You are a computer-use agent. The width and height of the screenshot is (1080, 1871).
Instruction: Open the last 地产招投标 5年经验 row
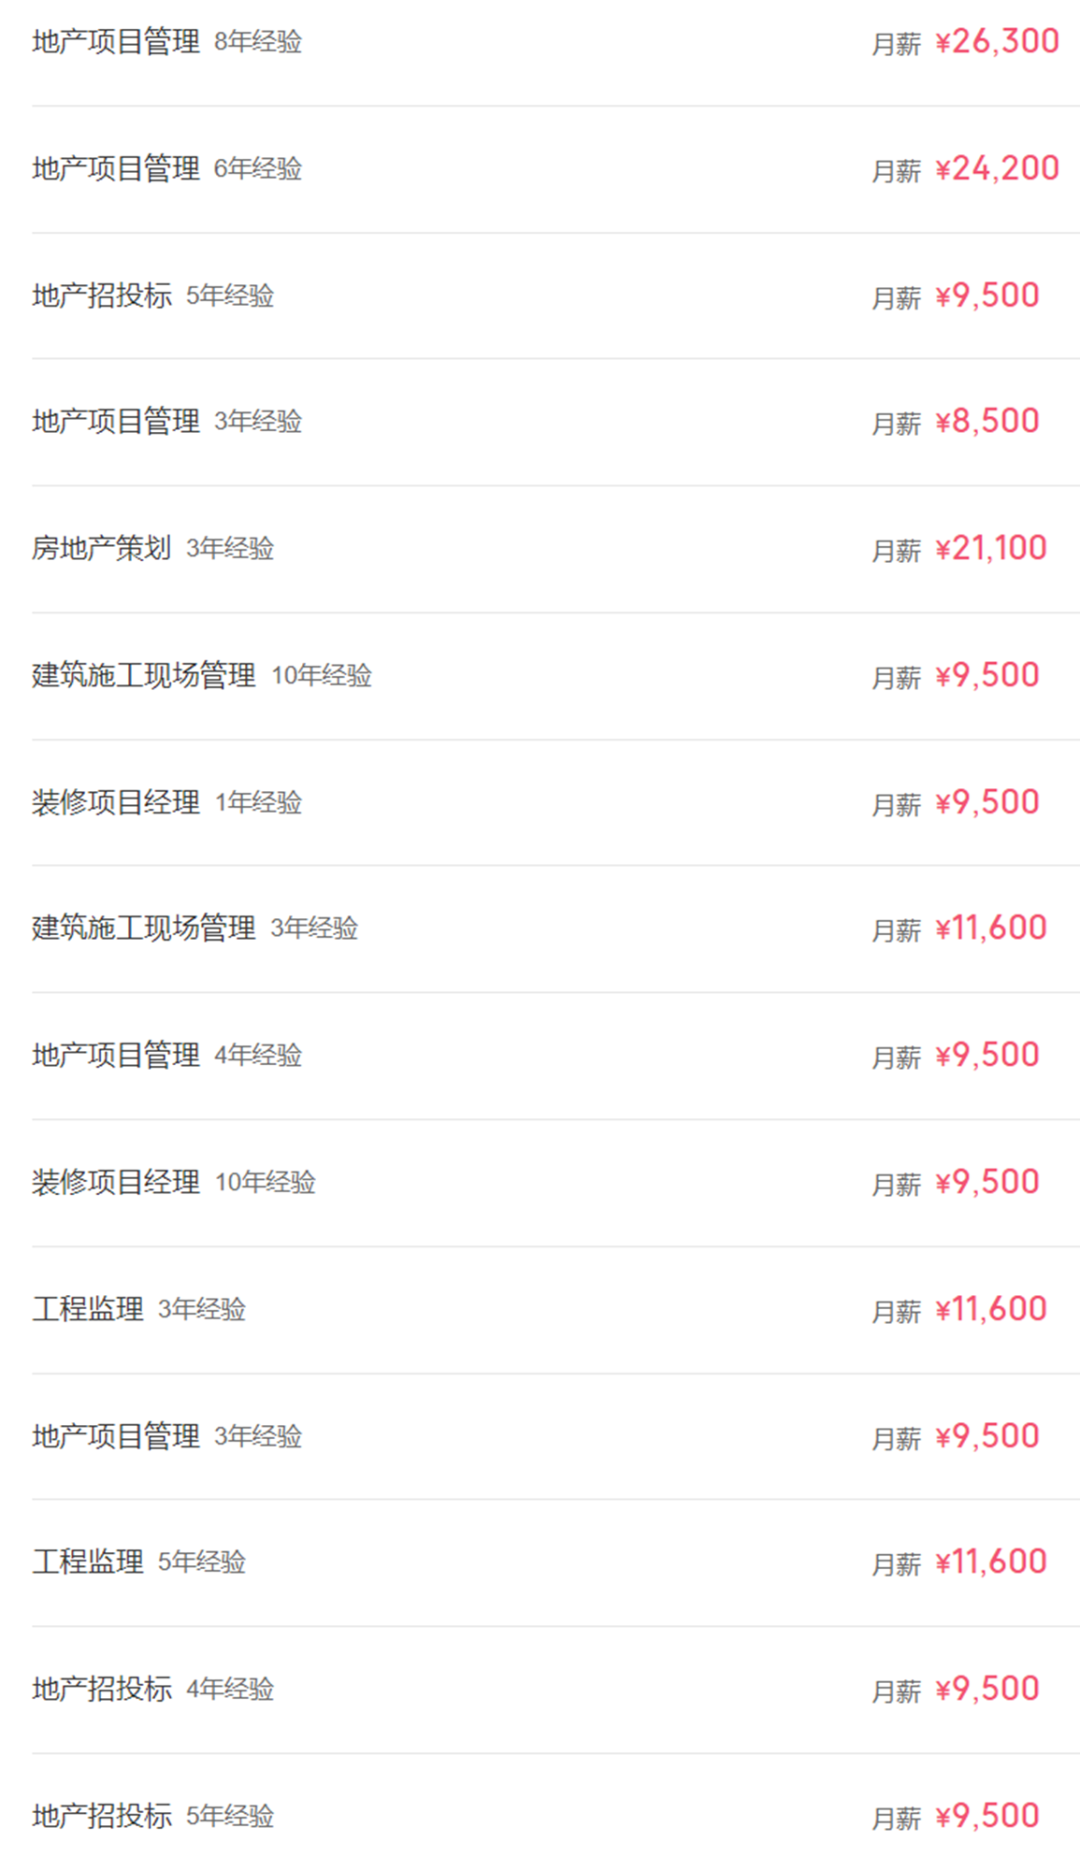coord(555,1813)
